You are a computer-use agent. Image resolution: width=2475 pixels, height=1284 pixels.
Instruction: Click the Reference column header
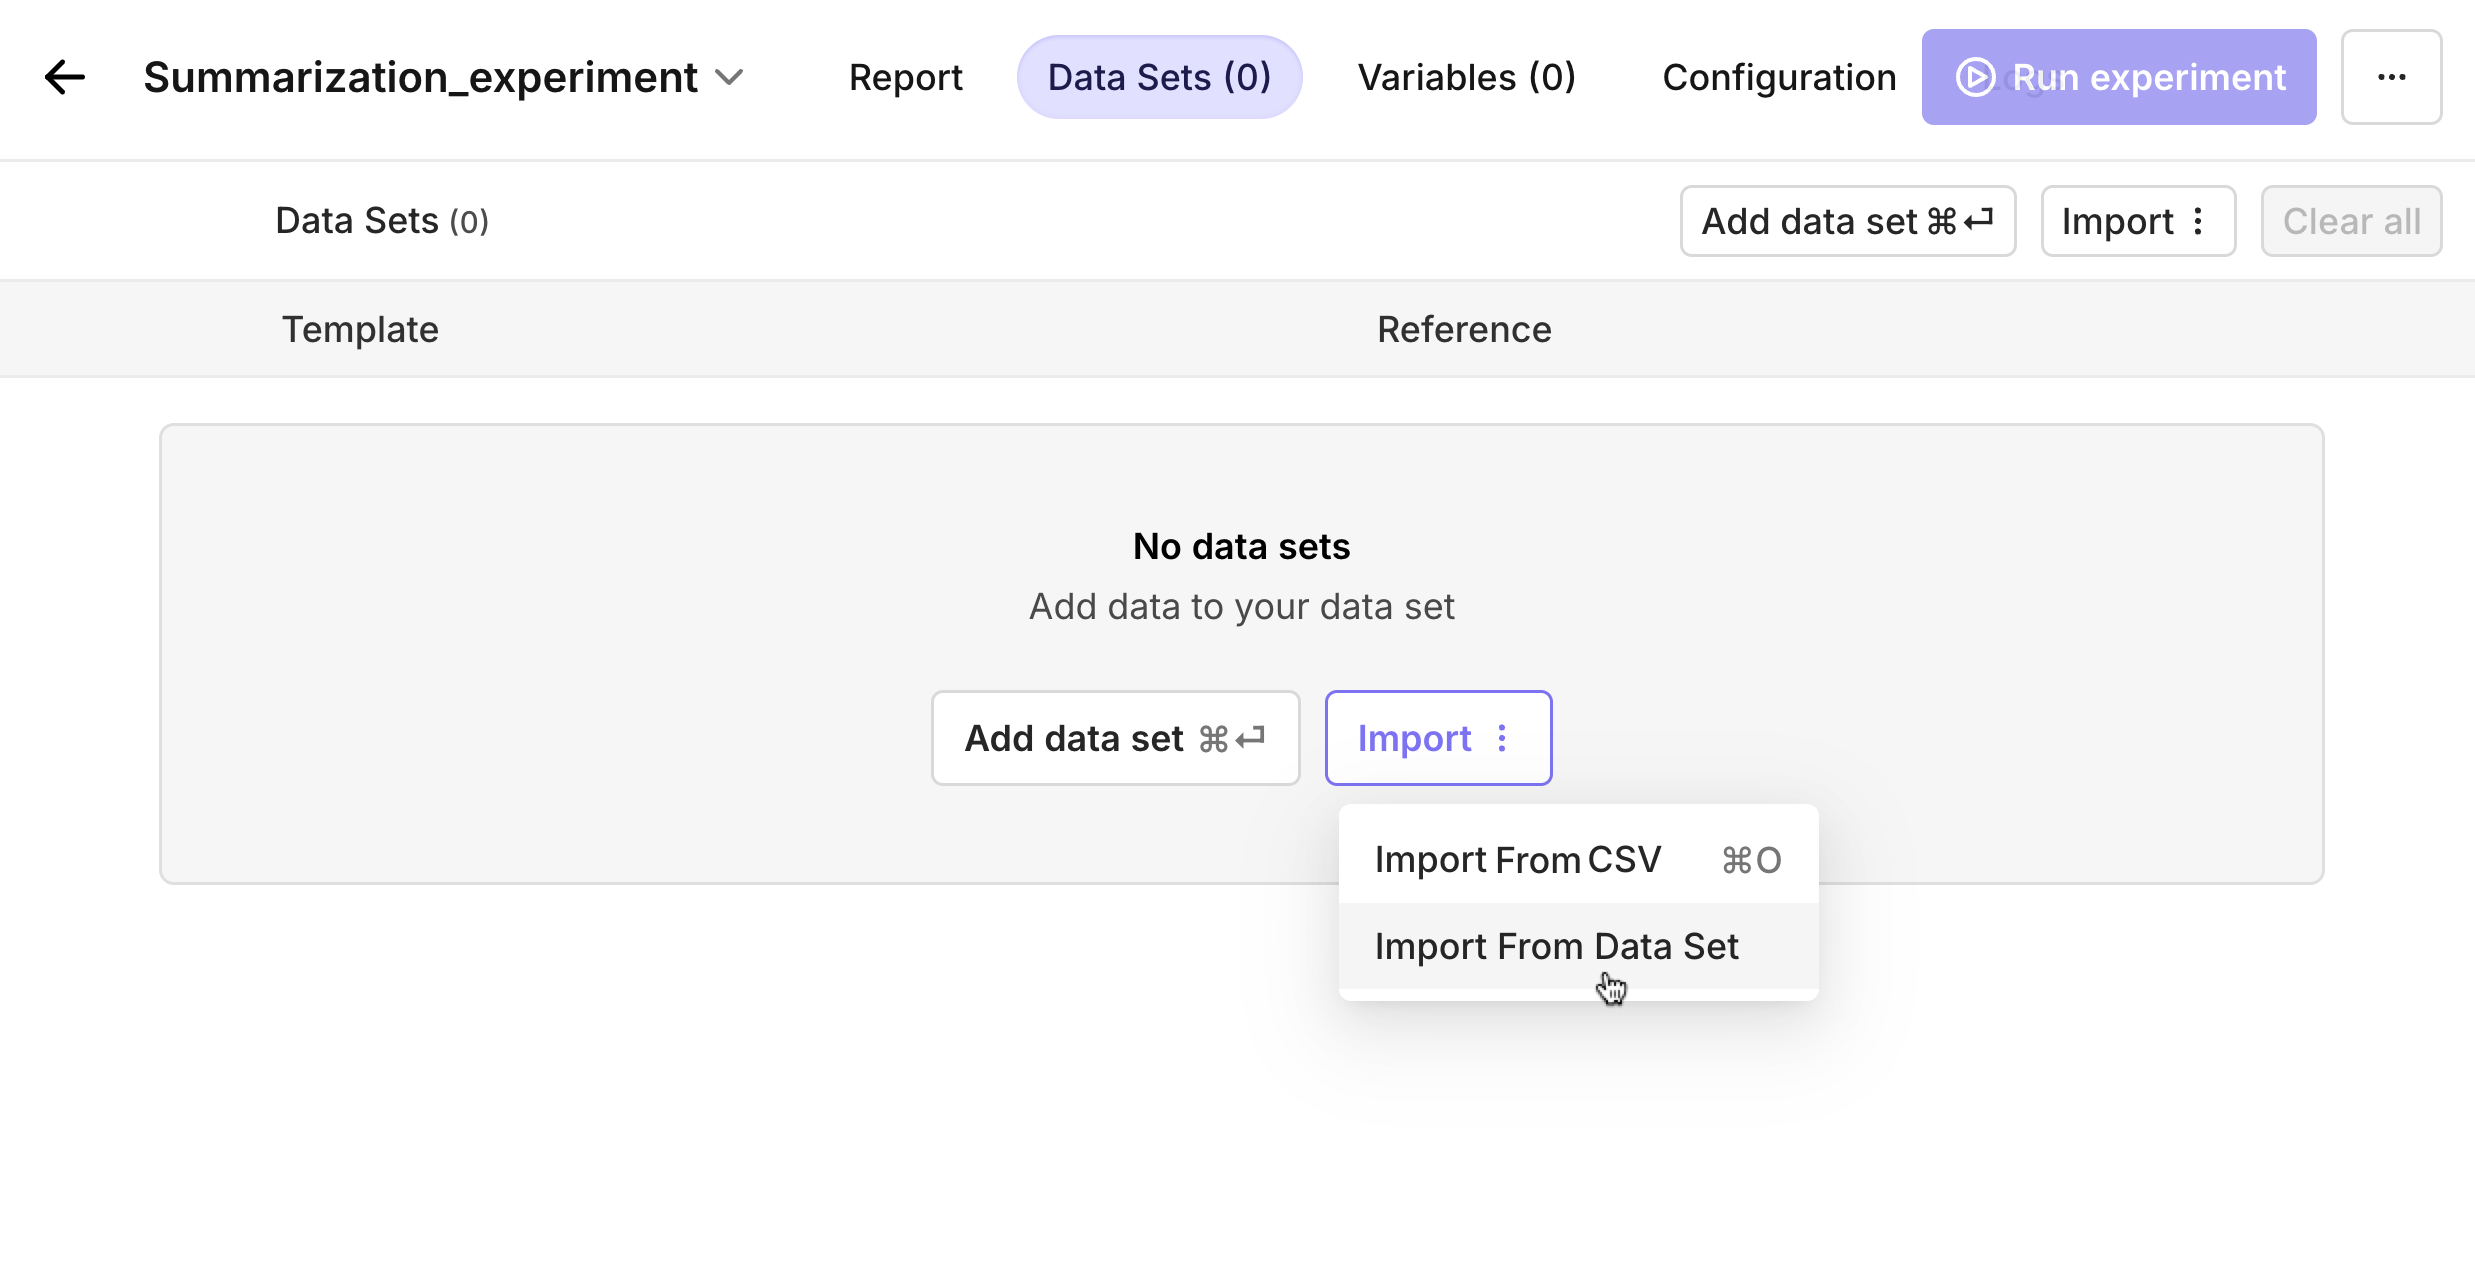tap(1464, 329)
